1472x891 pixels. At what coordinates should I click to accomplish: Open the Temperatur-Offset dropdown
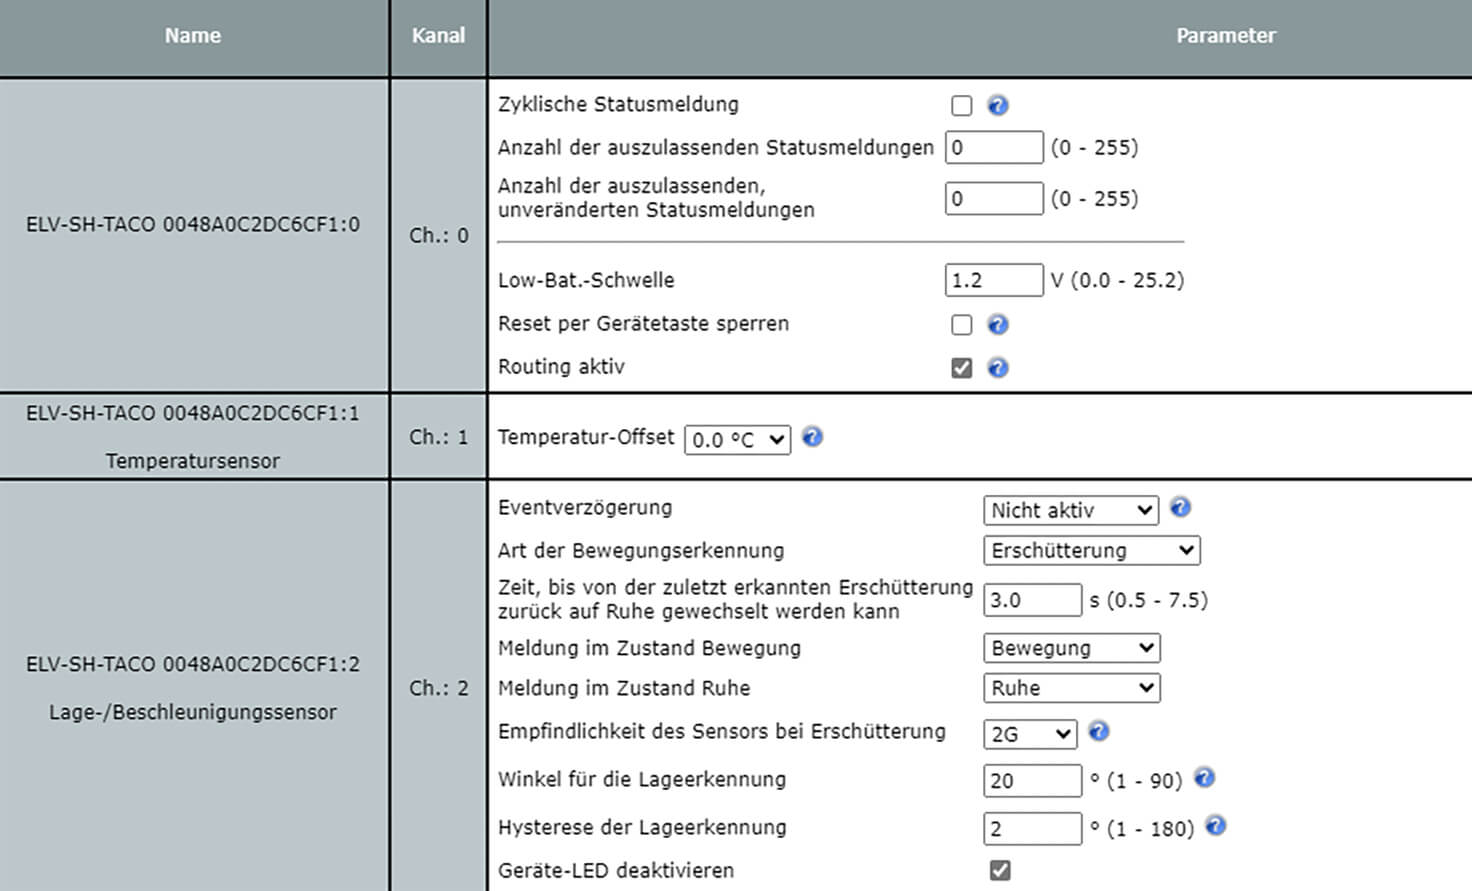click(737, 440)
